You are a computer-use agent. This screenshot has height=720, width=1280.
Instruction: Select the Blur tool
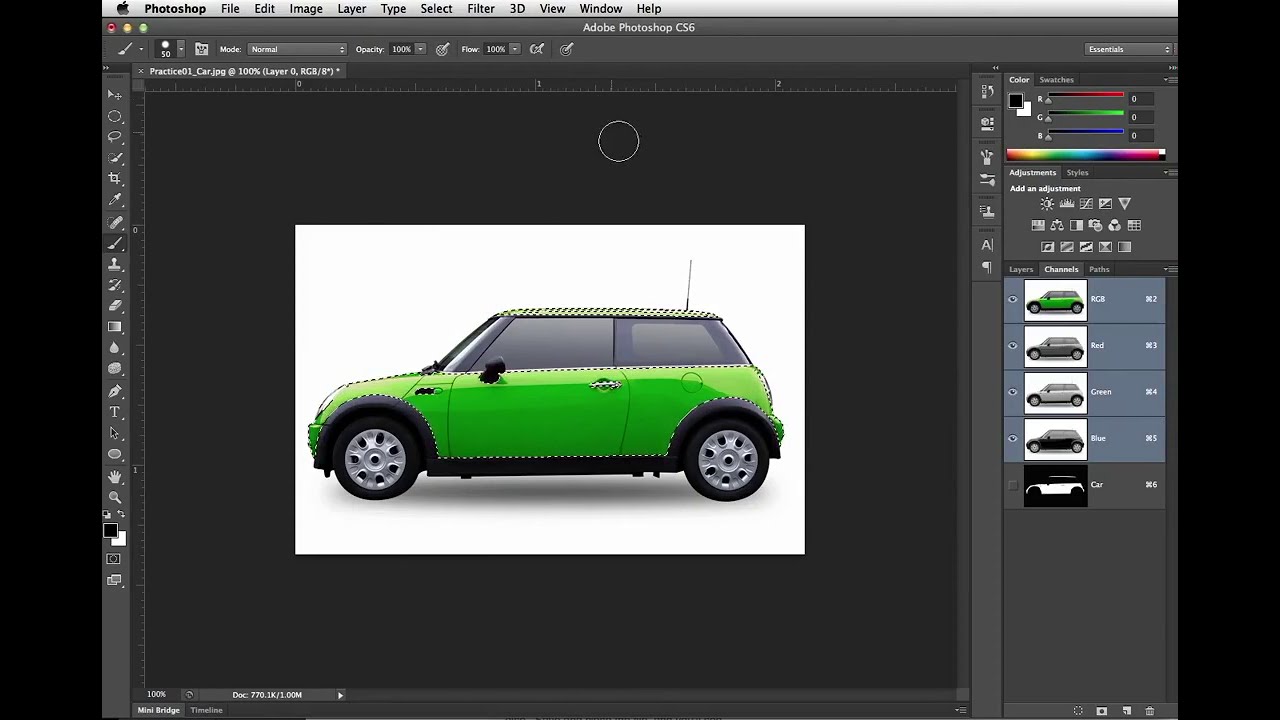point(114,348)
